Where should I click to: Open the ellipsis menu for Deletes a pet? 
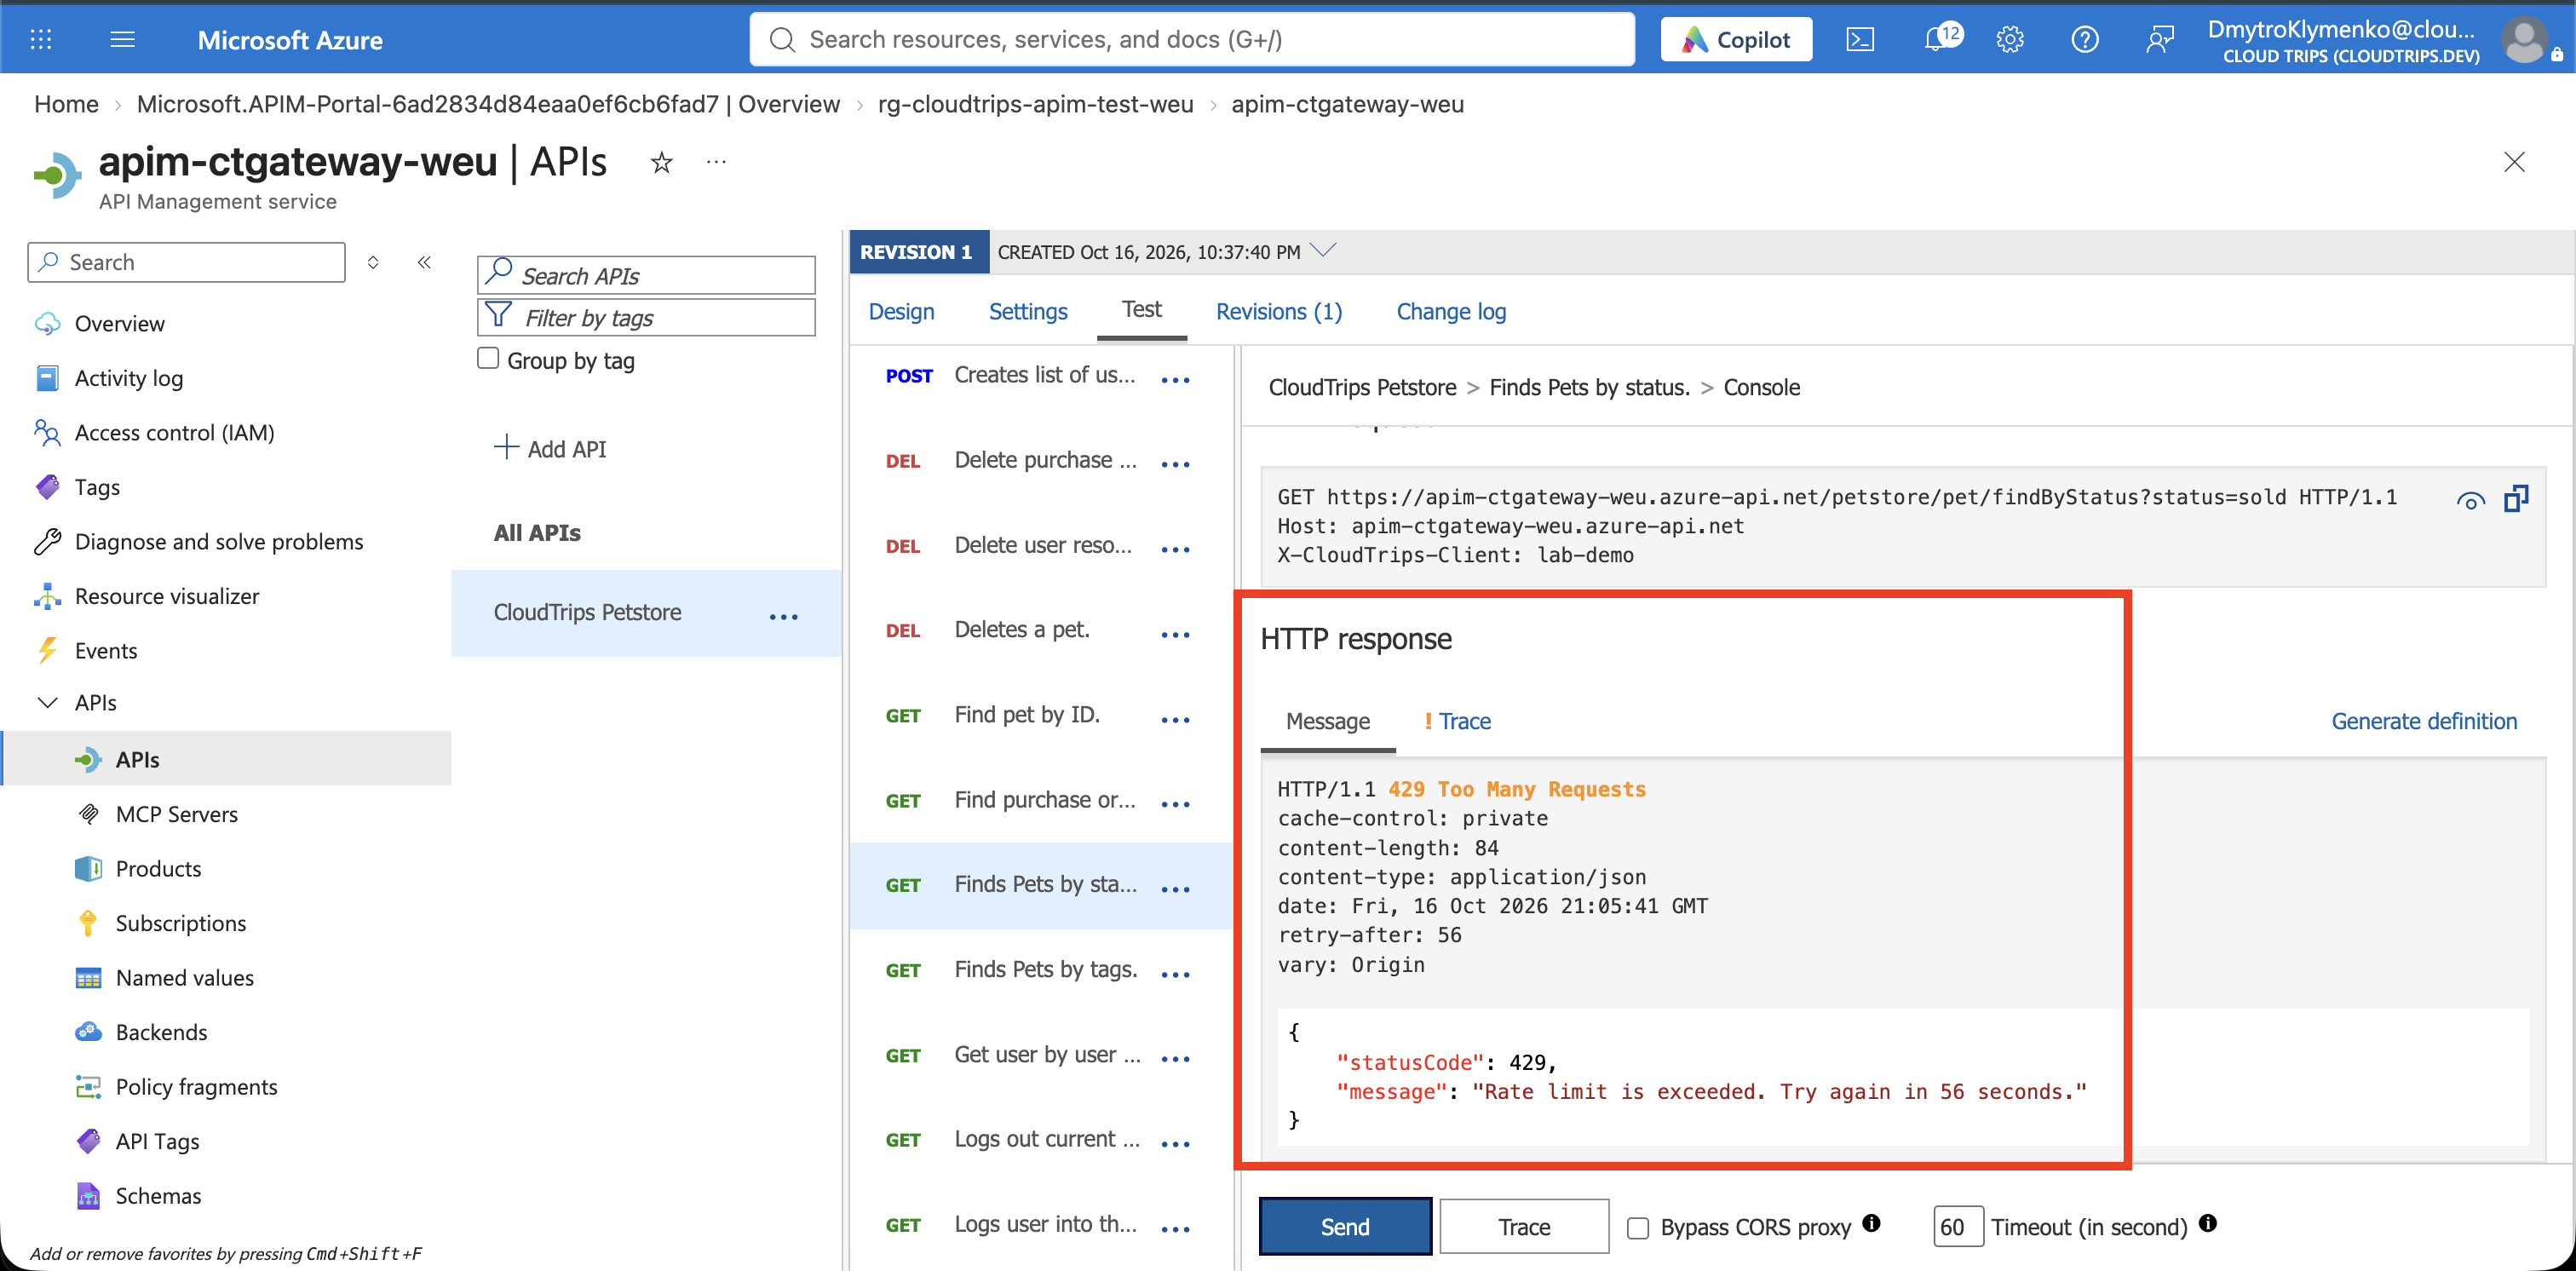pos(1175,634)
